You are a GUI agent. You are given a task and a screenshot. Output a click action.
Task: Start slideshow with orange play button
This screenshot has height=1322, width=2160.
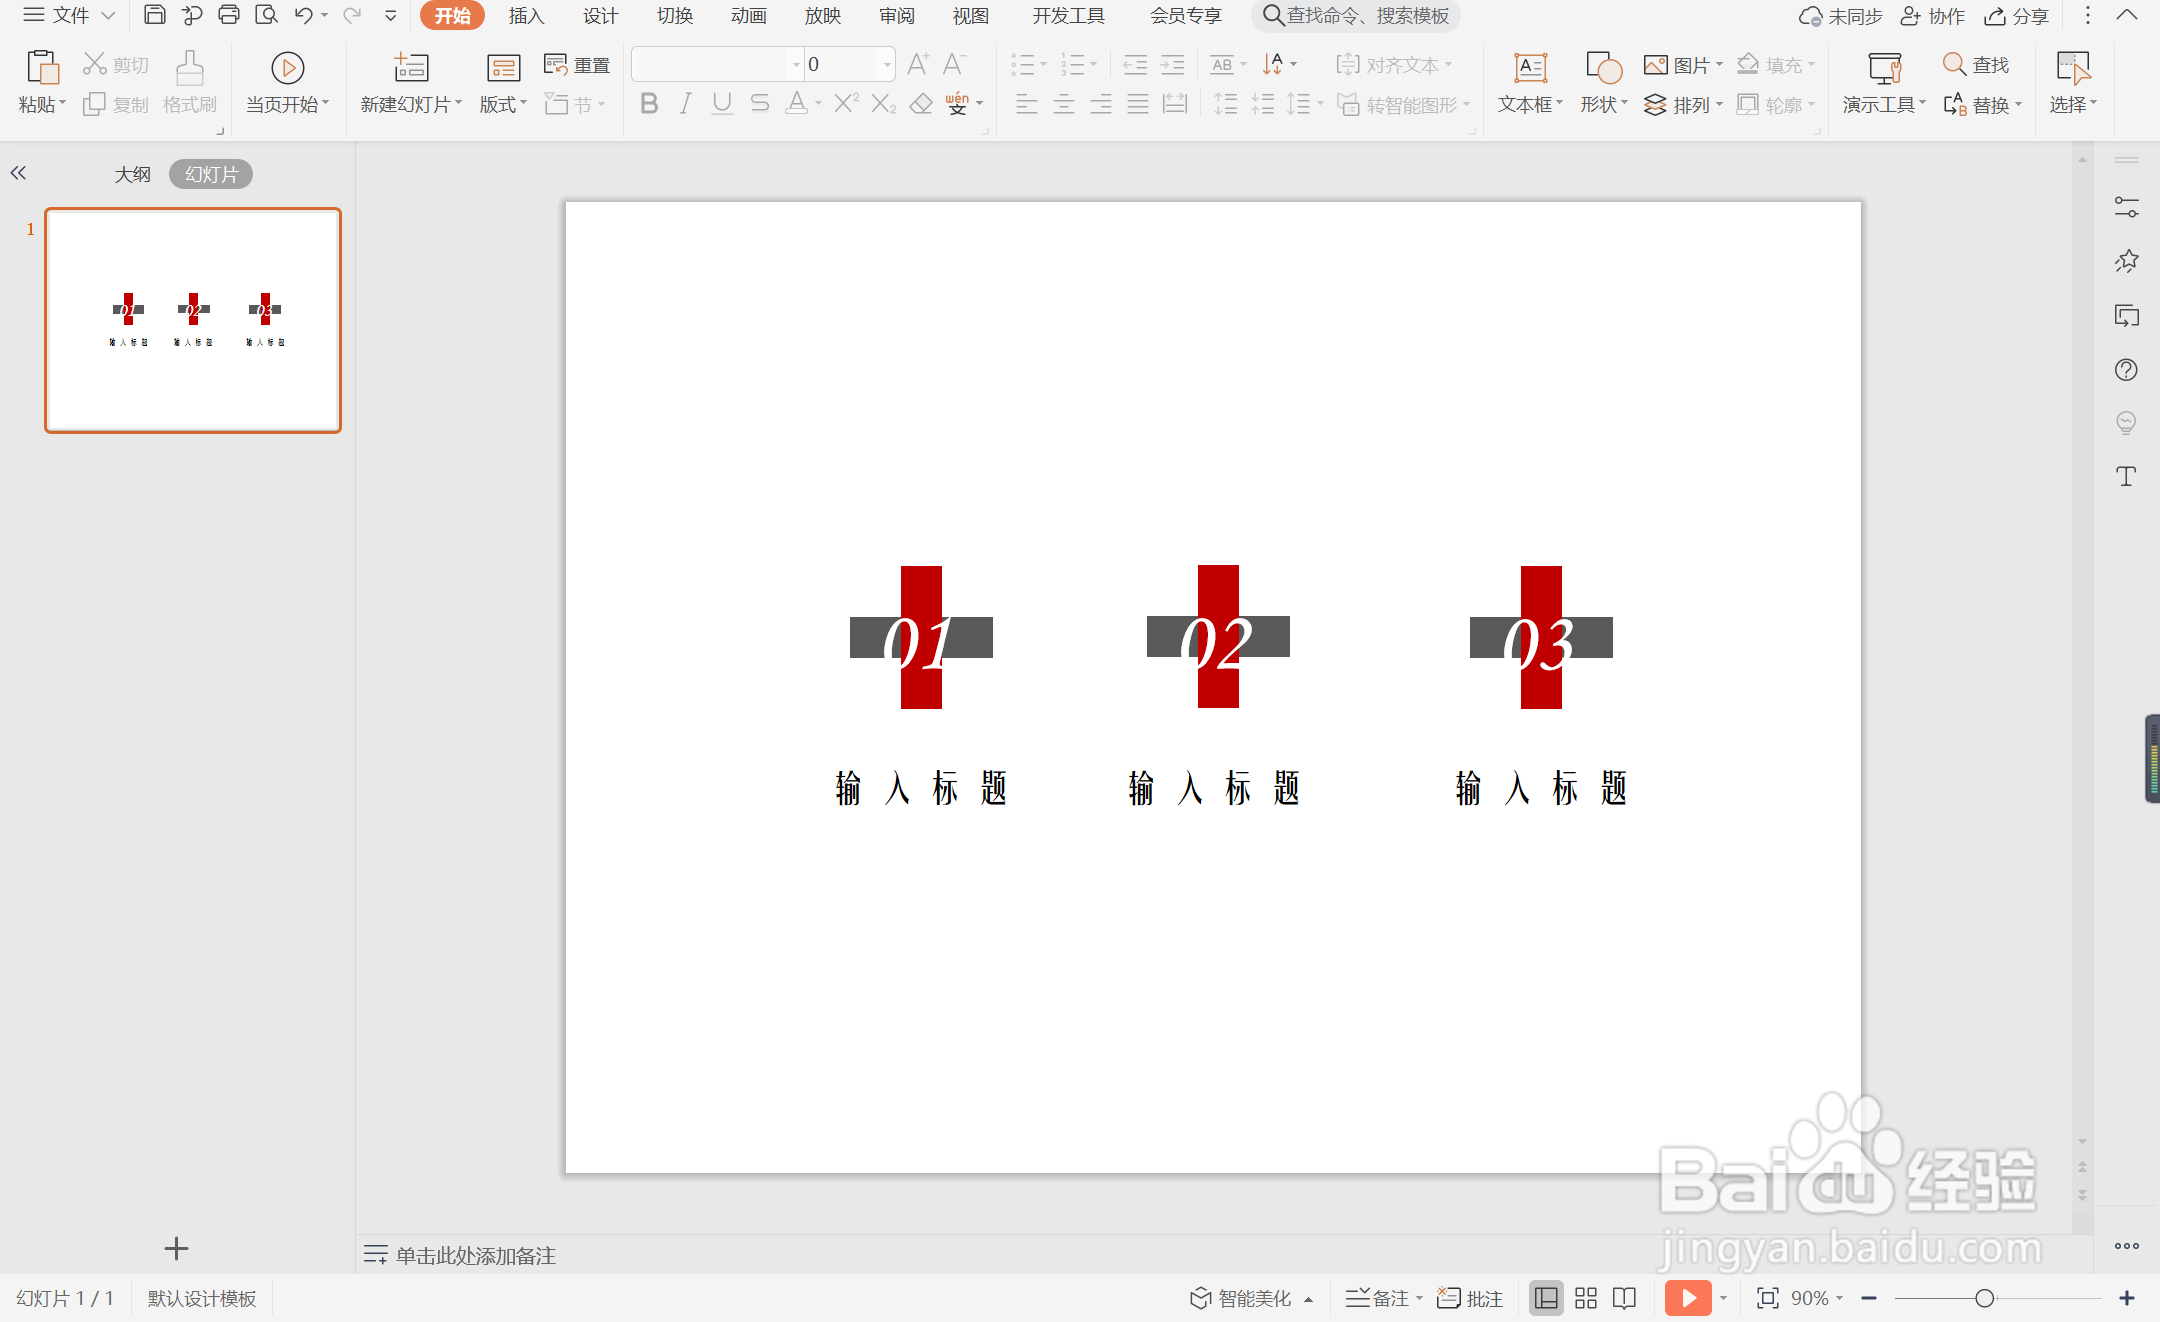(x=1688, y=1298)
